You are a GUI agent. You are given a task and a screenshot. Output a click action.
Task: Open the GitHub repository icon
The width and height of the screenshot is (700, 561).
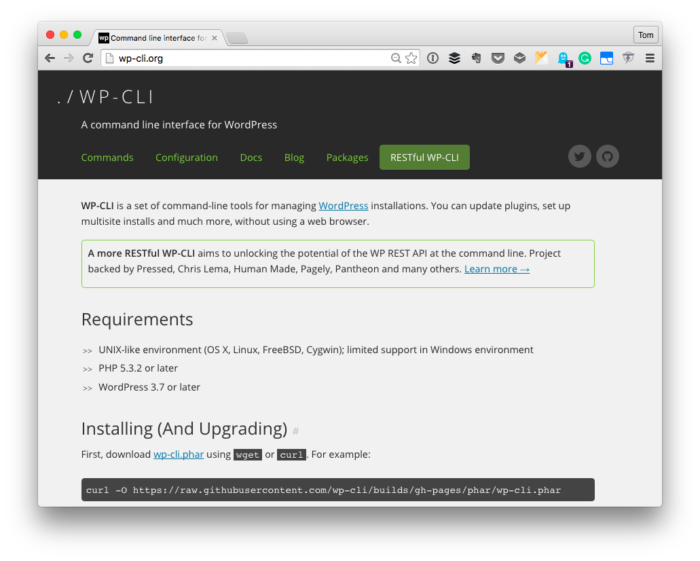[607, 156]
